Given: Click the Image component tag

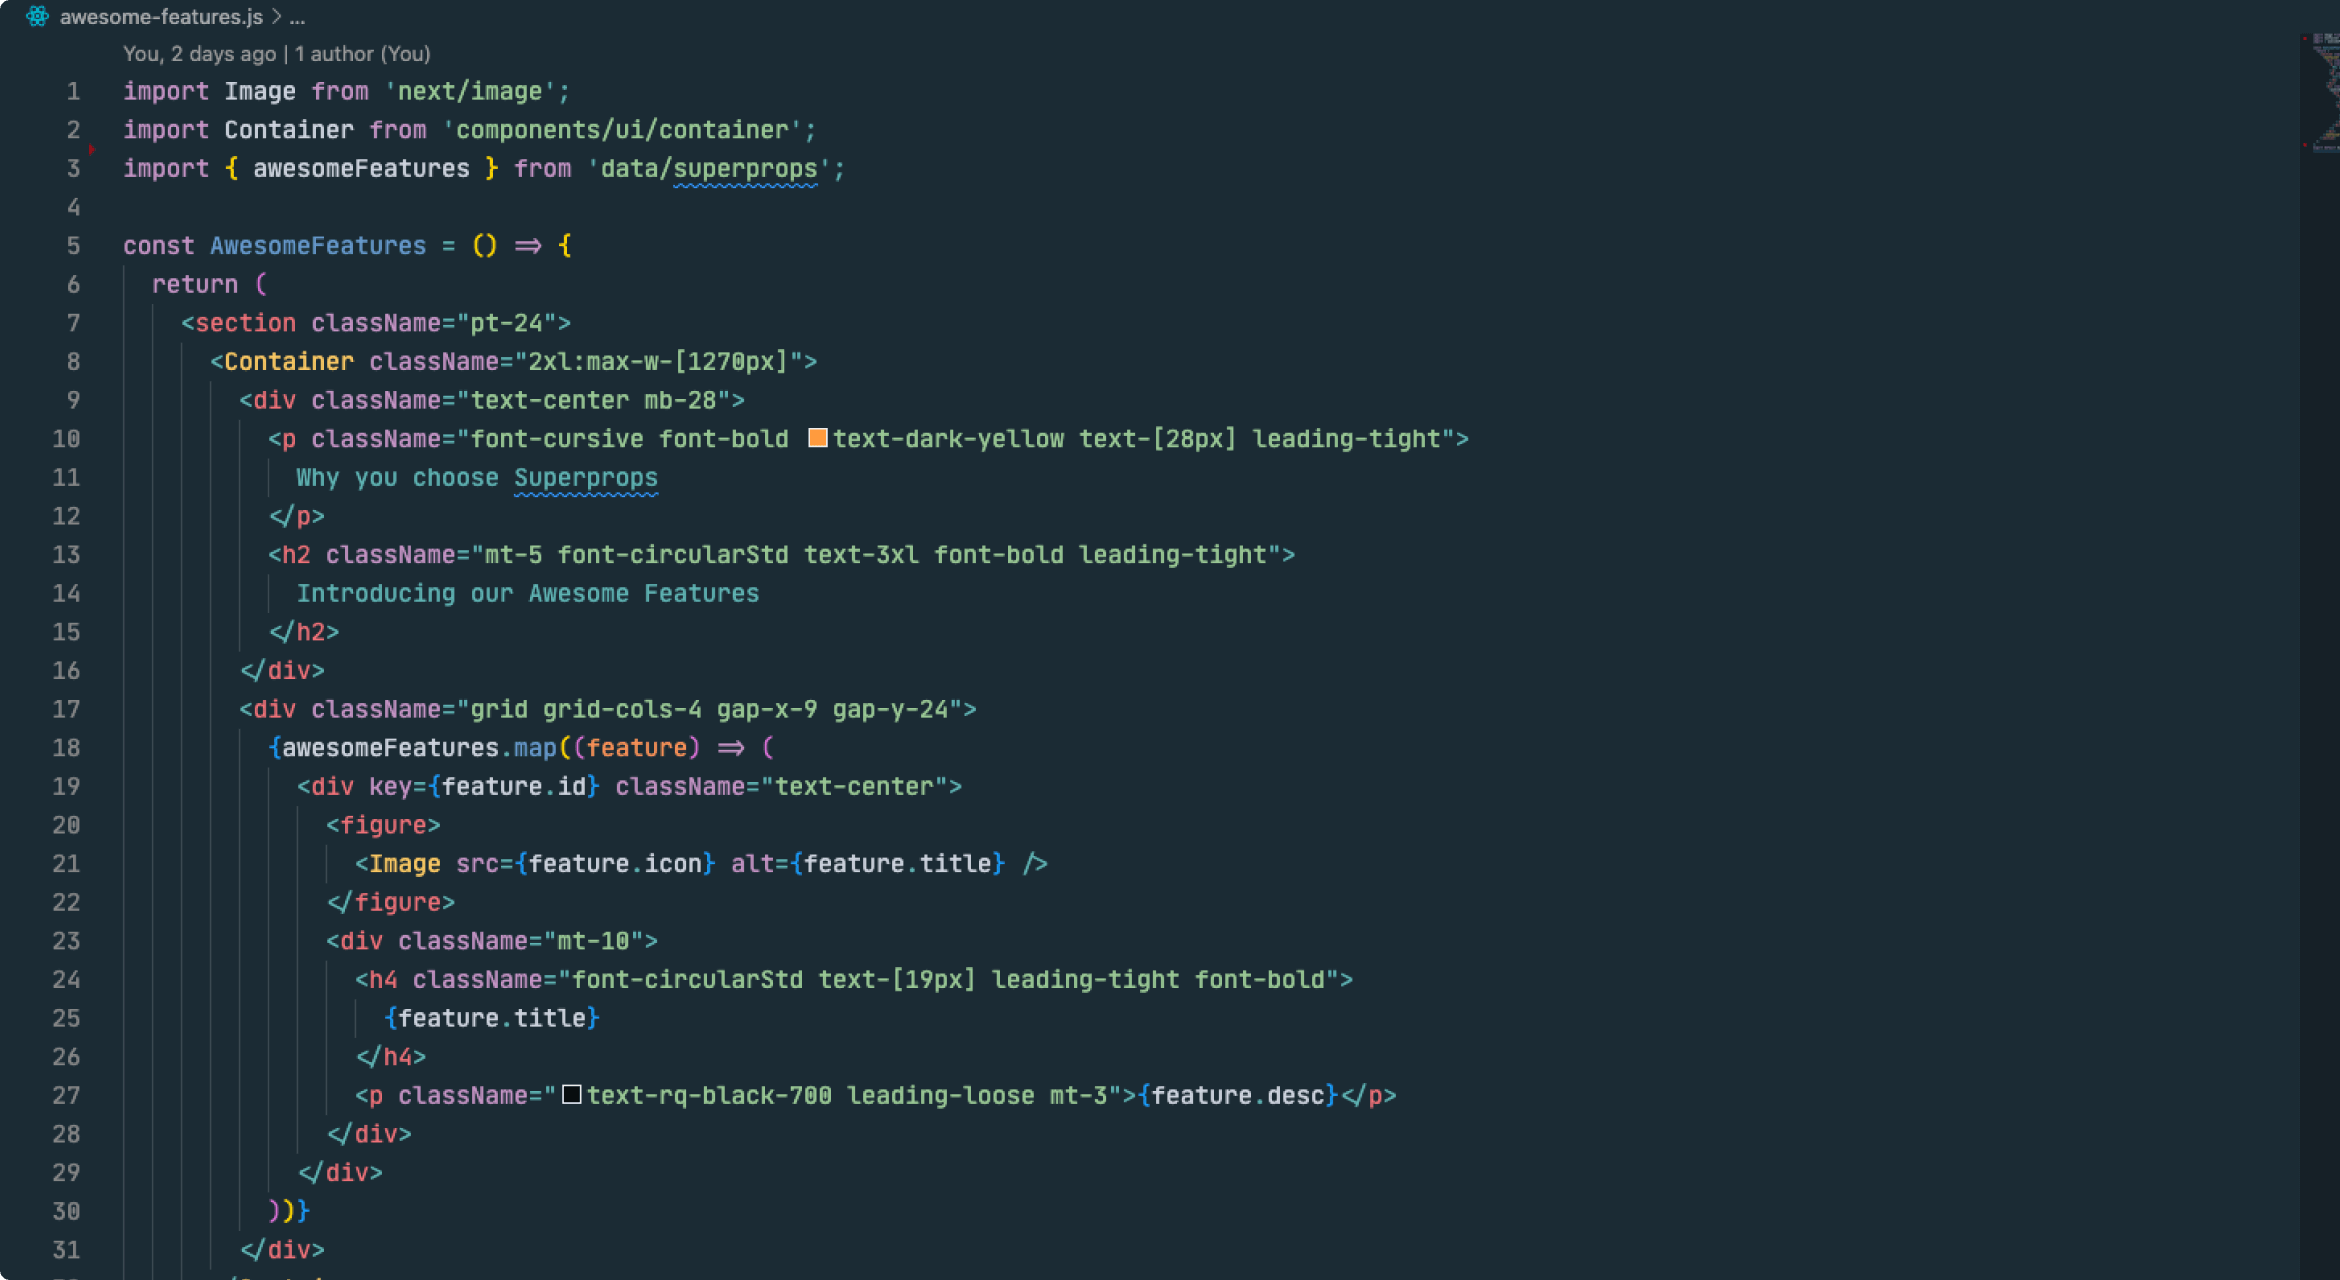Looking at the screenshot, I should [404, 864].
